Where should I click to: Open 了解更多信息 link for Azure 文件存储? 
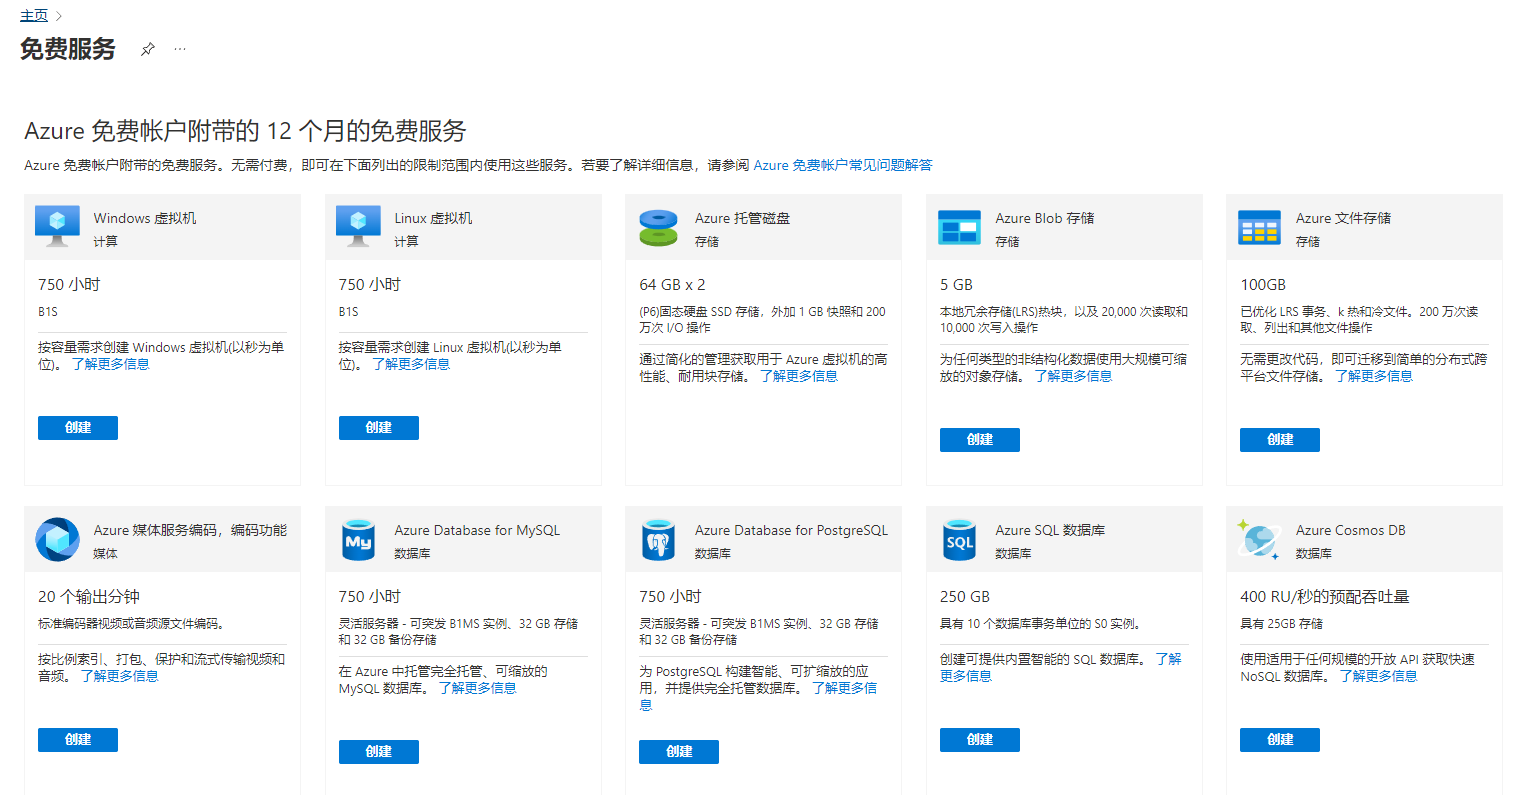[1373, 376]
